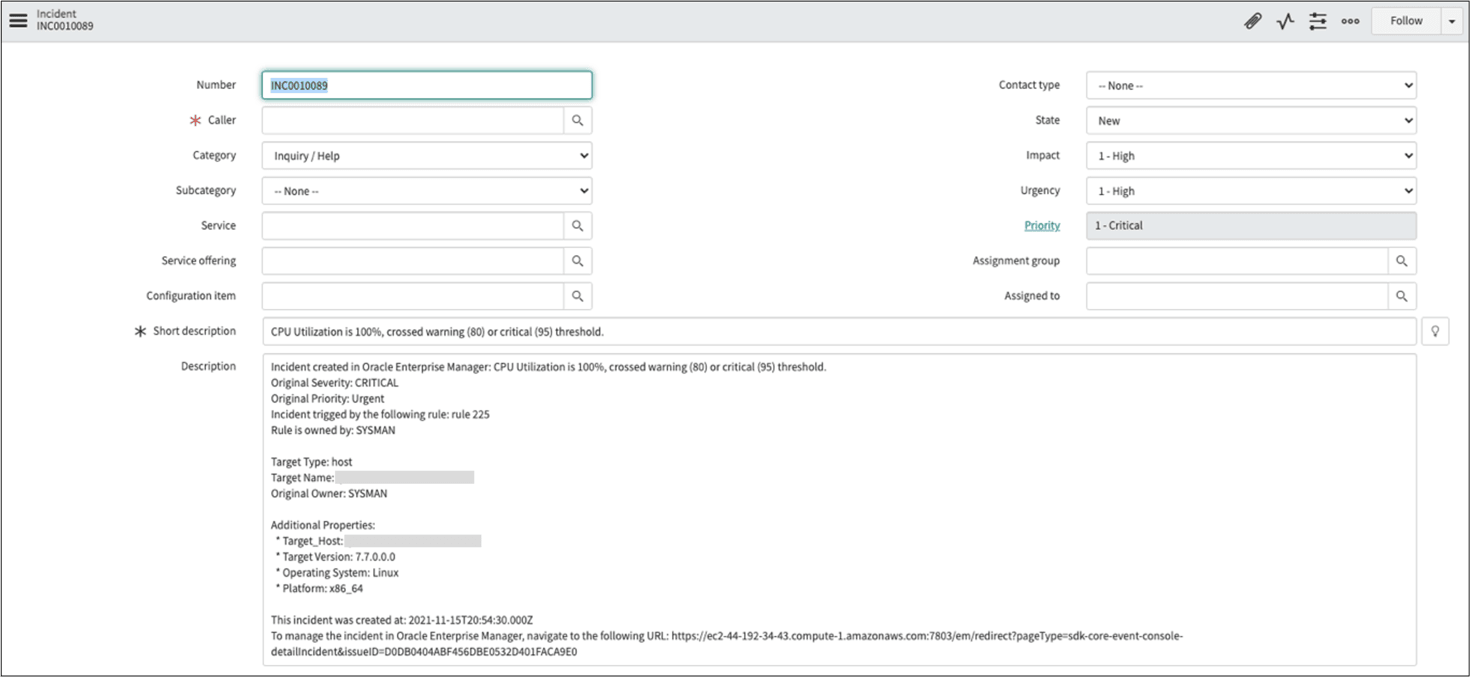Viewport: 1471px width, 679px height.
Task: View suggested knowledge via the lightbulb icon
Action: 1435,330
